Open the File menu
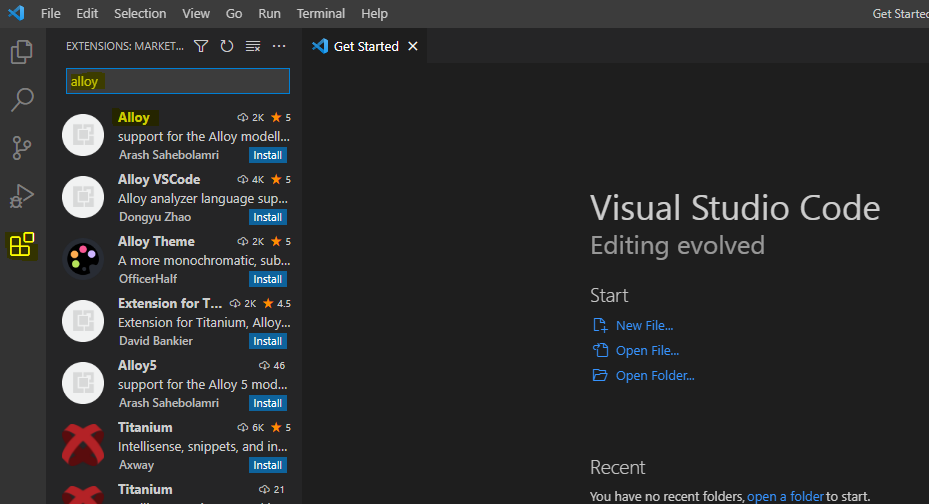The height and width of the screenshot is (504, 929). click(x=50, y=13)
